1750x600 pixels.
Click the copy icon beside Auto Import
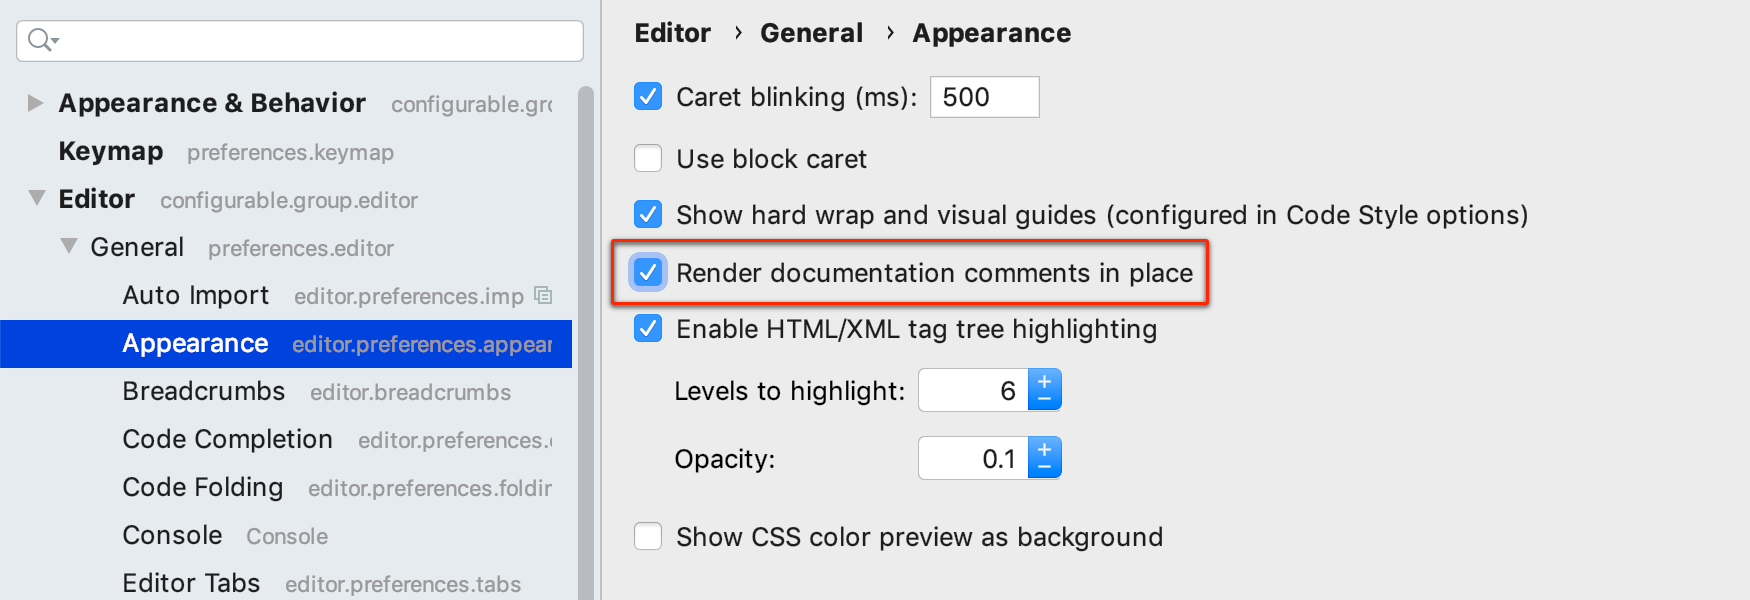(543, 295)
